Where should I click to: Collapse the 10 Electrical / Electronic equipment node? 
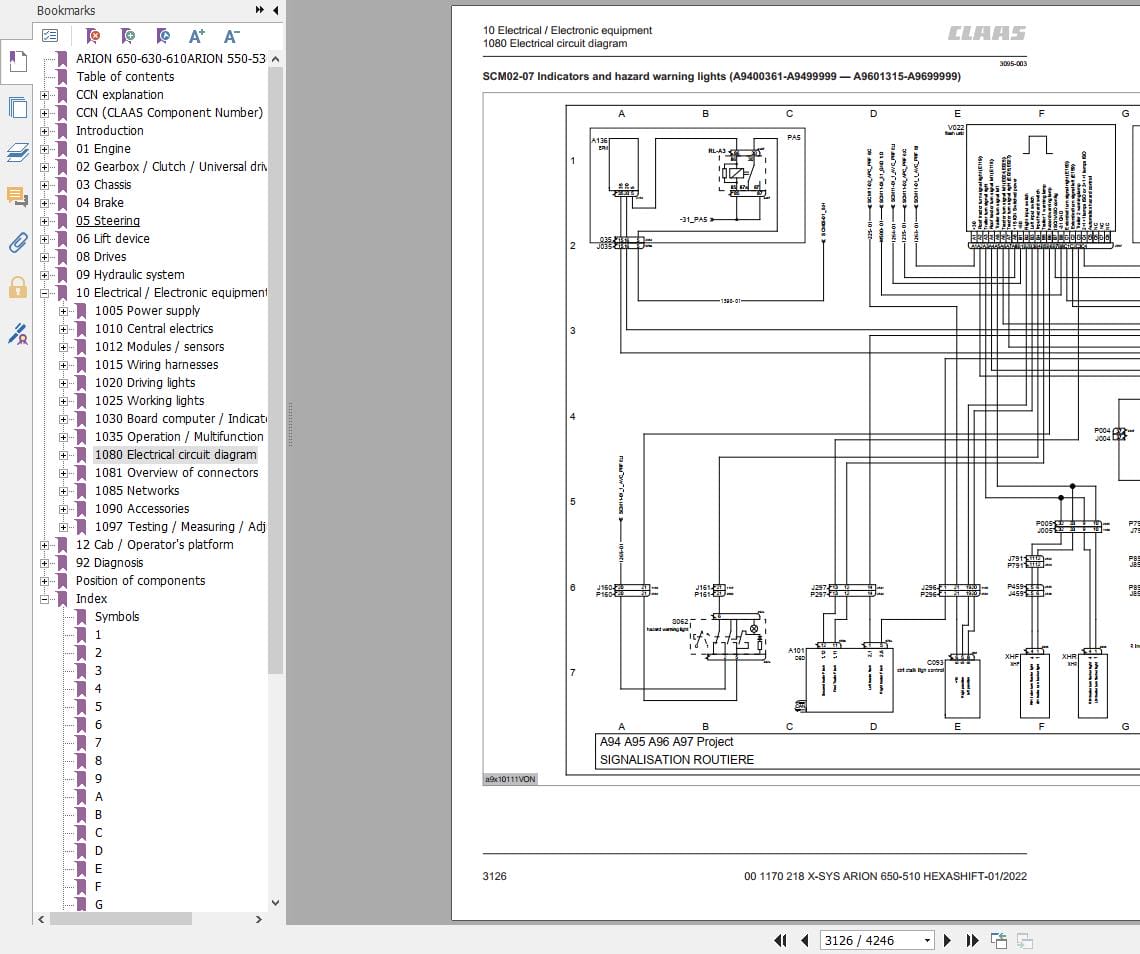[x=44, y=293]
